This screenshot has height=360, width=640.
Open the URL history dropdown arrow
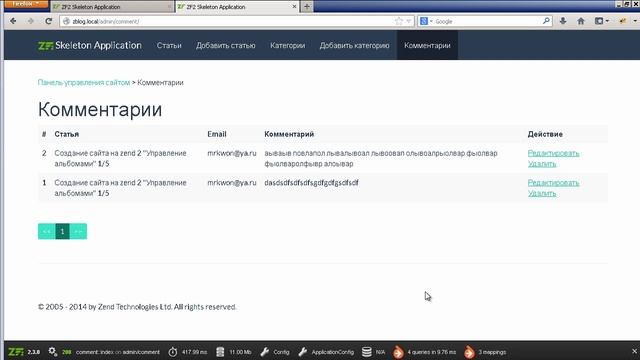(409, 21)
